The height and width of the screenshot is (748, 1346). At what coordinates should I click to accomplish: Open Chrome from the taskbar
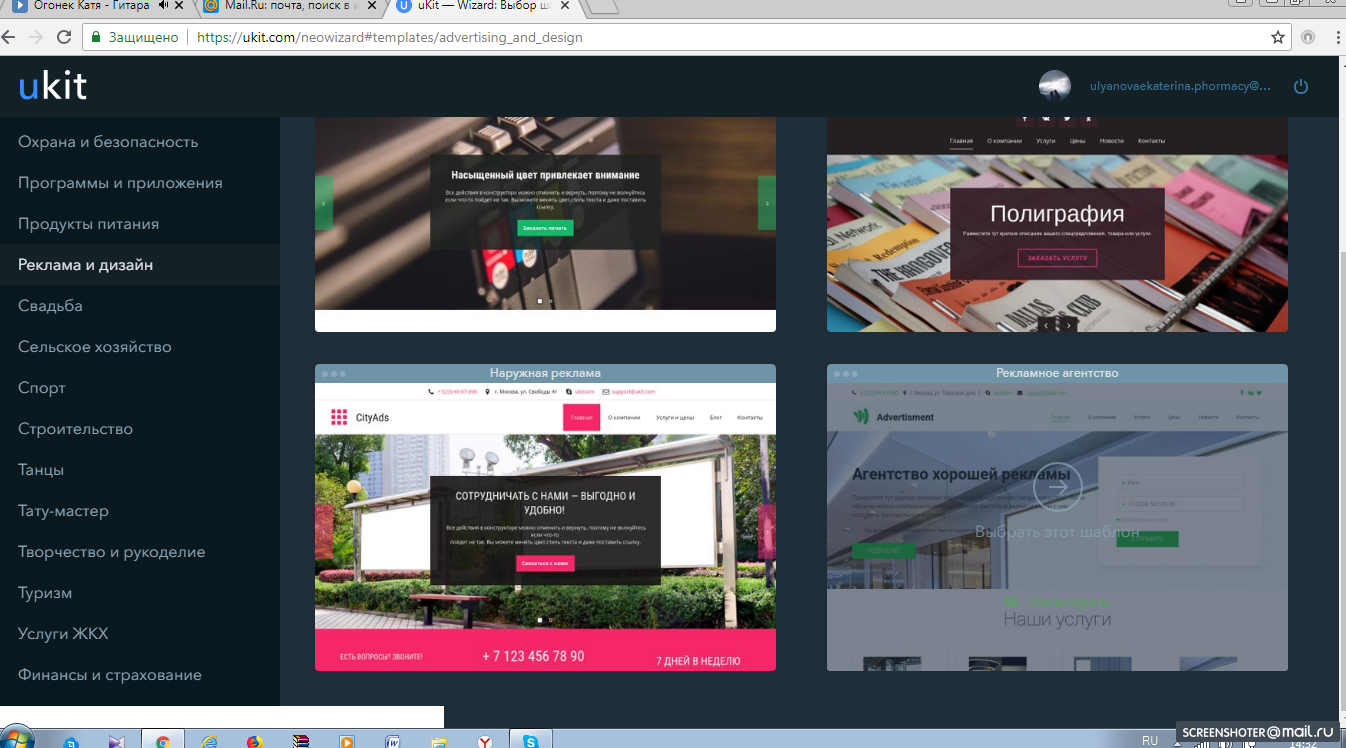[162, 741]
